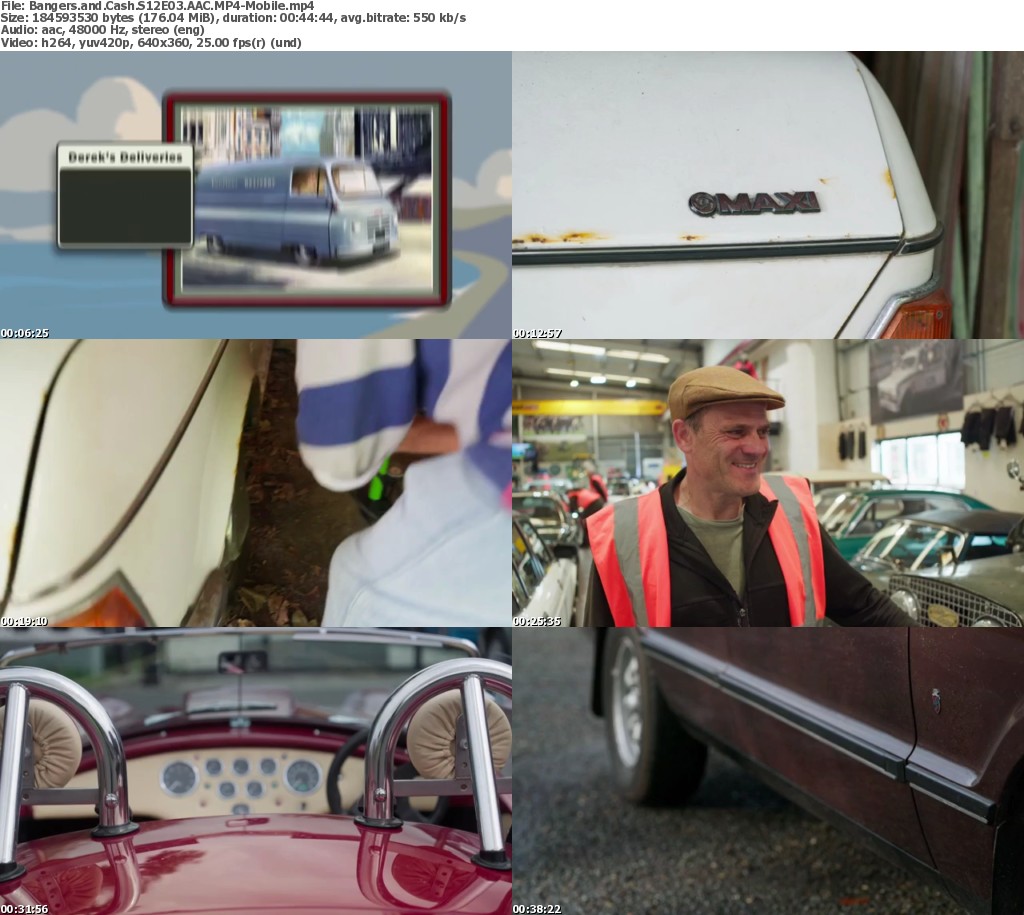Viewport: 1024px width, 915px height.
Task: Click the 00:38:22 timestamp
Action: [x=537, y=909]
